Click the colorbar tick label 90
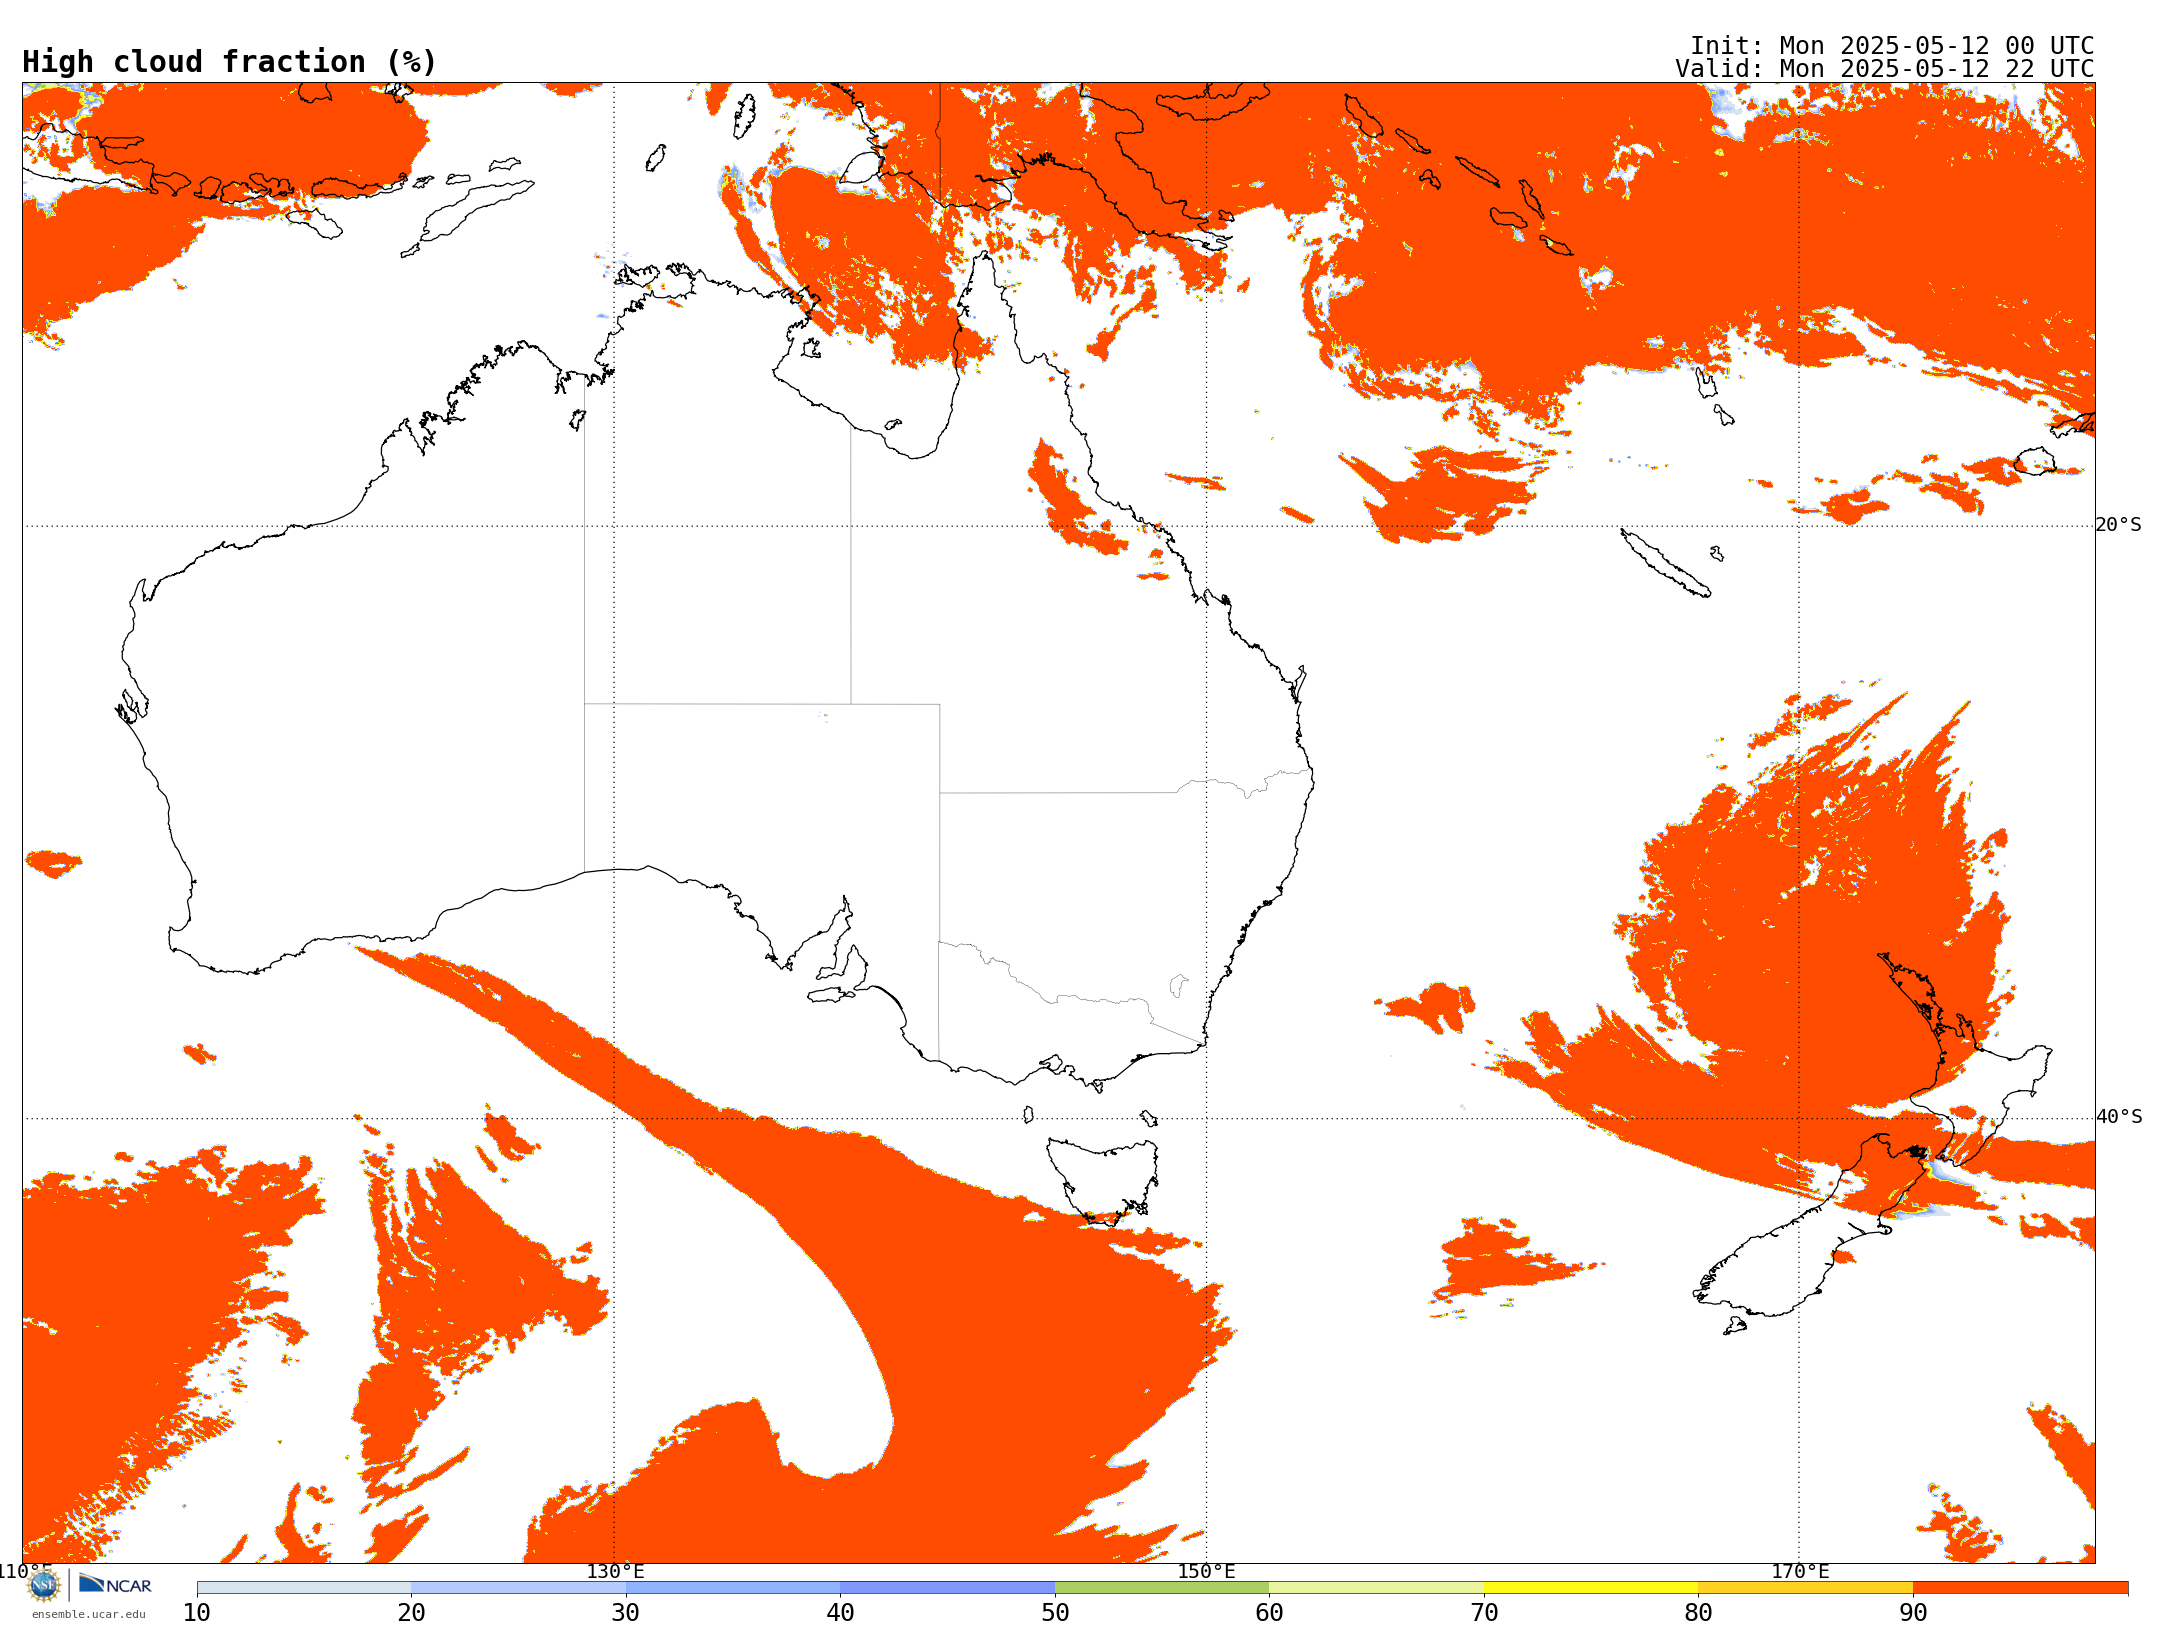Image resolution: width=2160 pixels, height=1626 pixels. coord(1913,1613)
